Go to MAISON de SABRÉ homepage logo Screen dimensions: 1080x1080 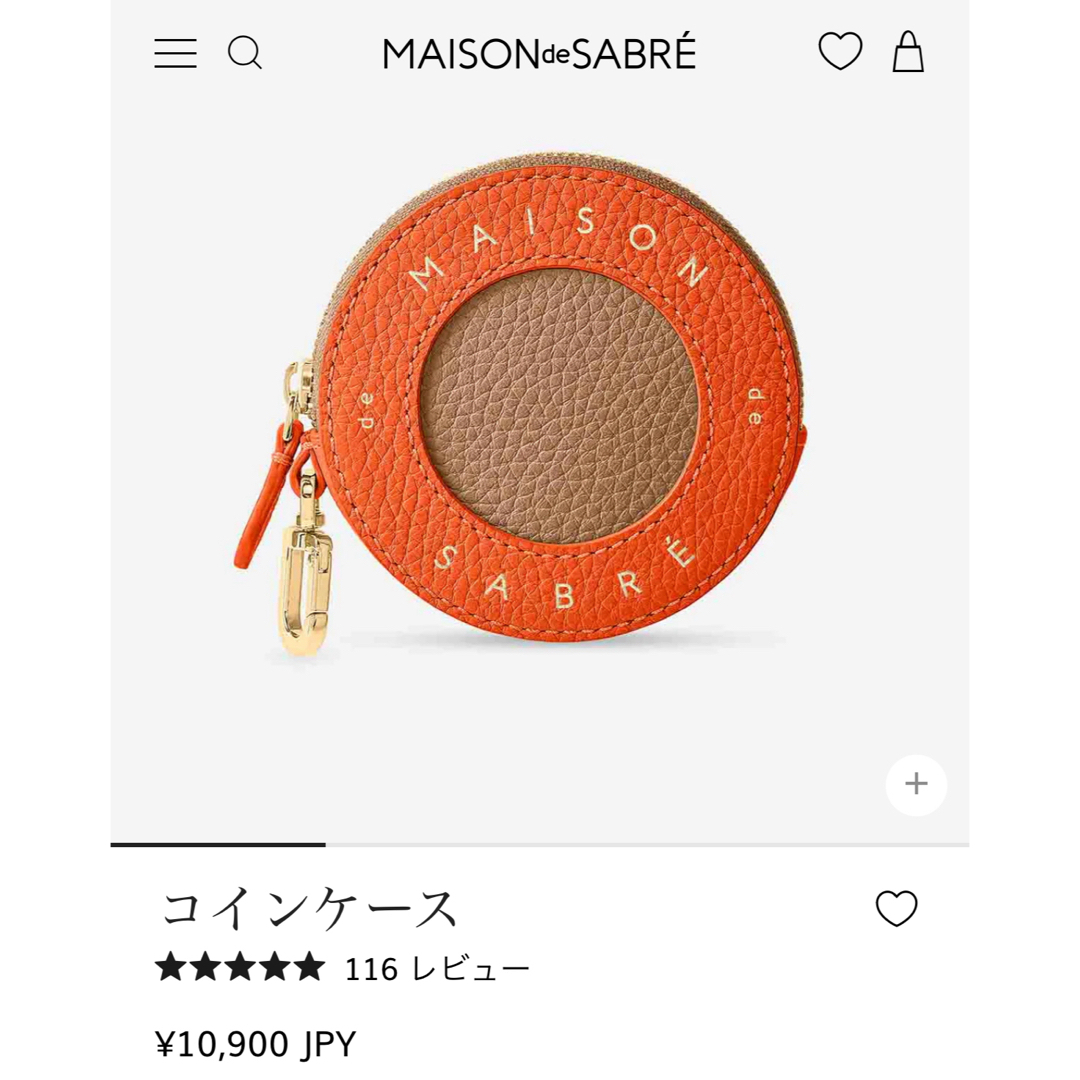click(539, 54)
